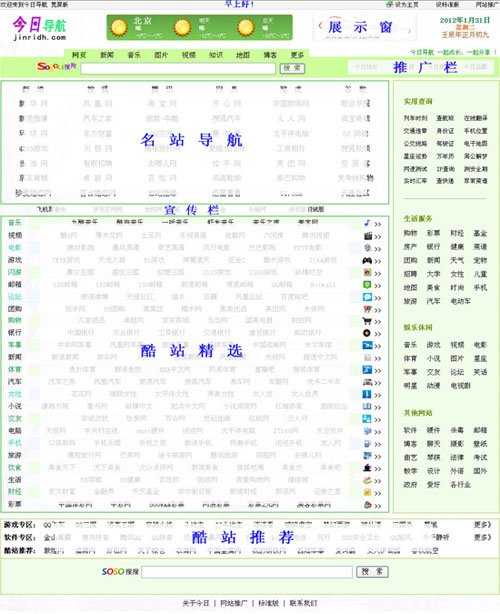Open the 联系我们 footer link
This screenshot has height=614, width=500.
pyautogui.click(x=303, y=603)
